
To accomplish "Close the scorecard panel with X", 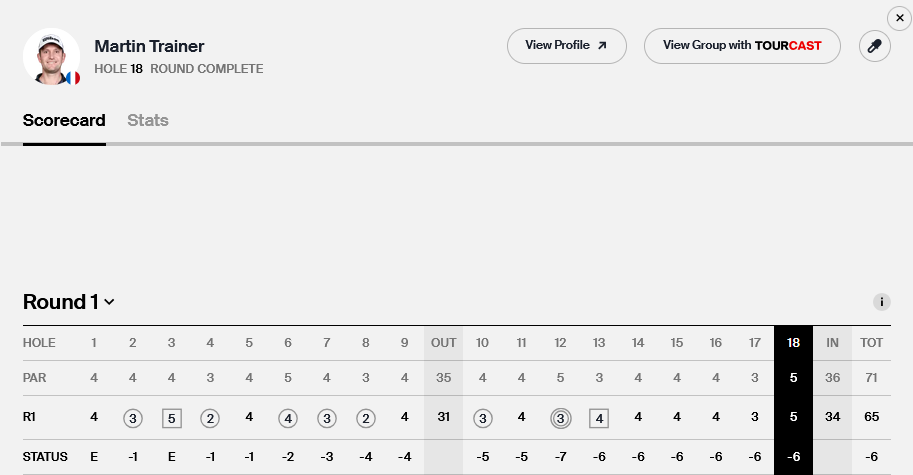I will tap(900, 17).
